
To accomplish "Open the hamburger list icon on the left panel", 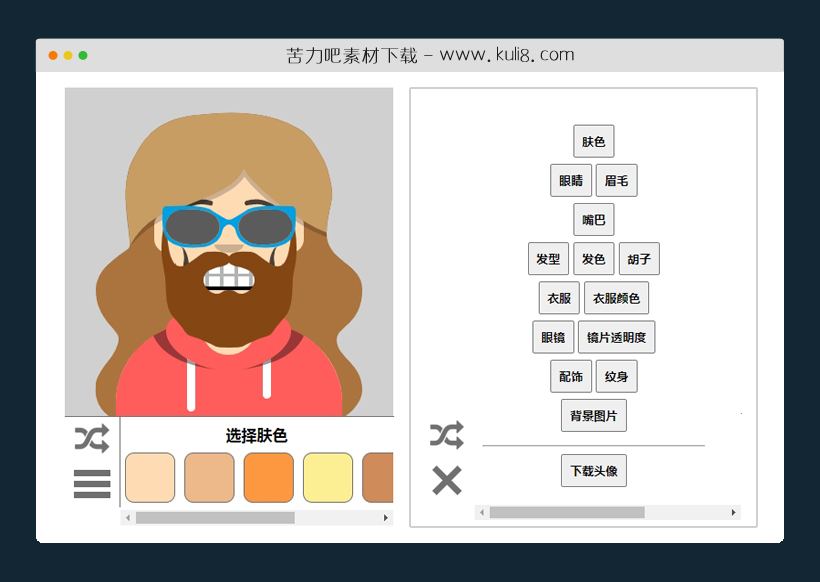I will [x=91, y=483].
